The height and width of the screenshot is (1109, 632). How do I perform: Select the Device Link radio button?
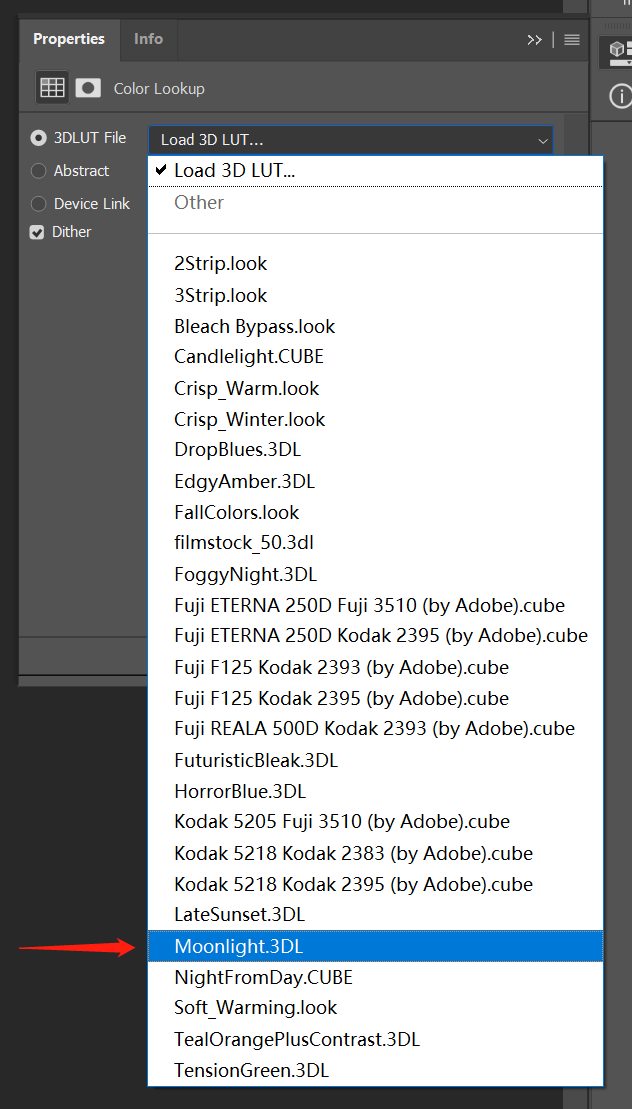[x=39, y=204]
